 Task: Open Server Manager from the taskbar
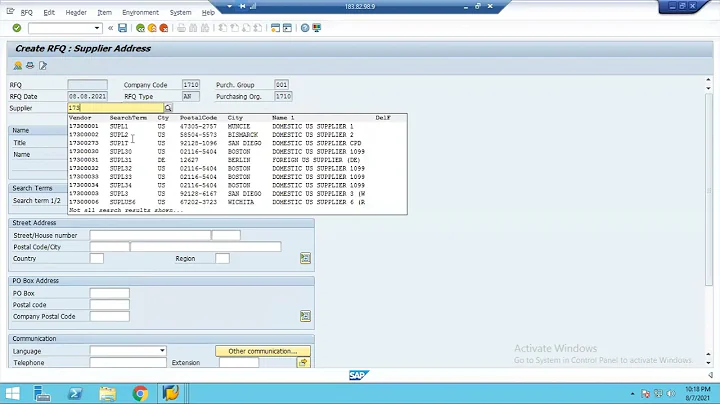tap(42, 393)
